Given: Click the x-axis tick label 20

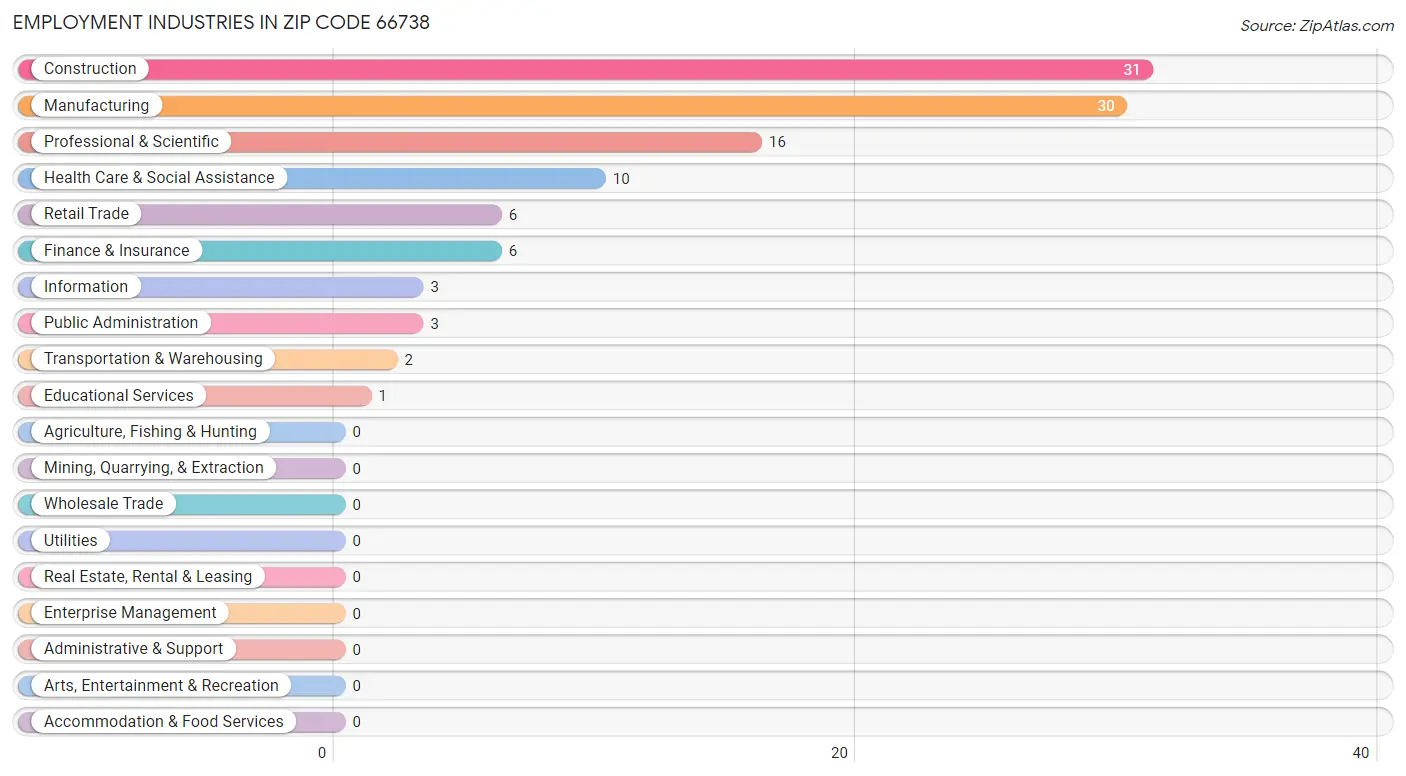Looking at the screenshot, I should tap(840, 753).
